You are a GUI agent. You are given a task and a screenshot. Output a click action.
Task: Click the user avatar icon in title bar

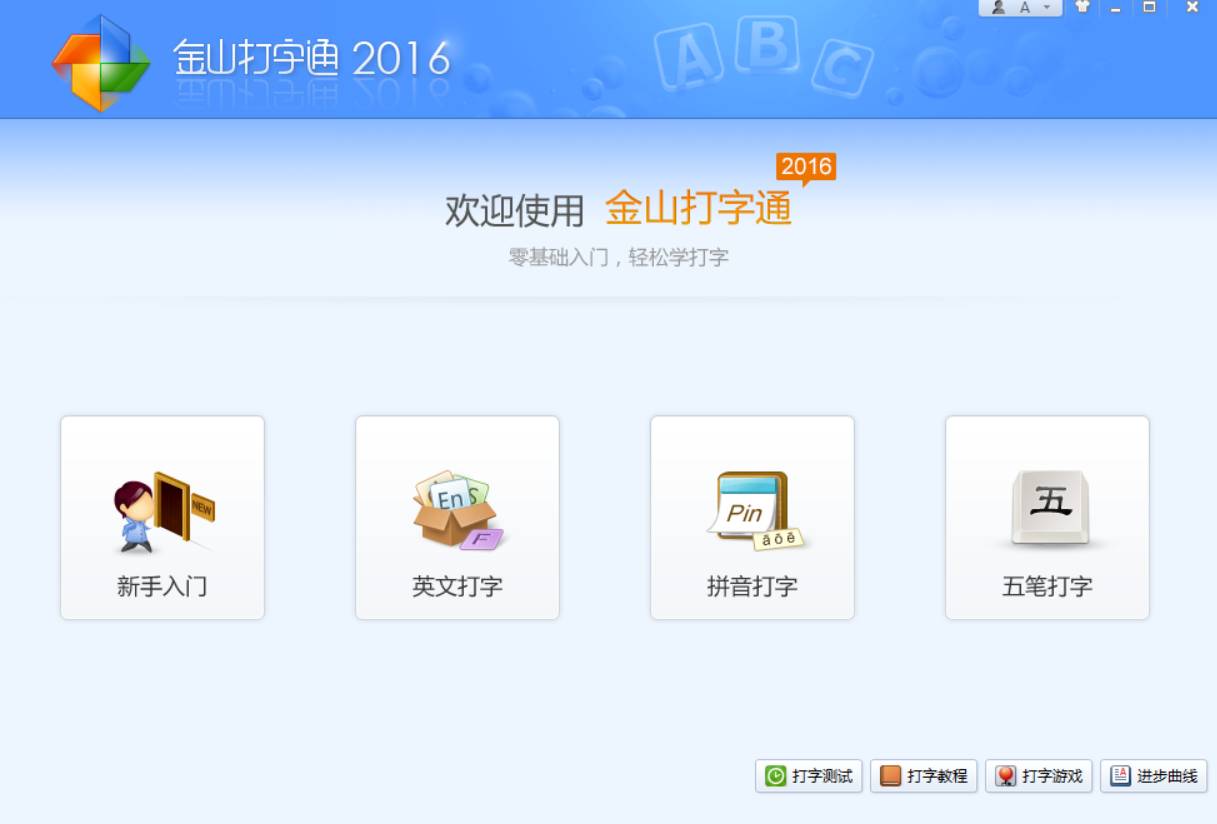(998, 7)
